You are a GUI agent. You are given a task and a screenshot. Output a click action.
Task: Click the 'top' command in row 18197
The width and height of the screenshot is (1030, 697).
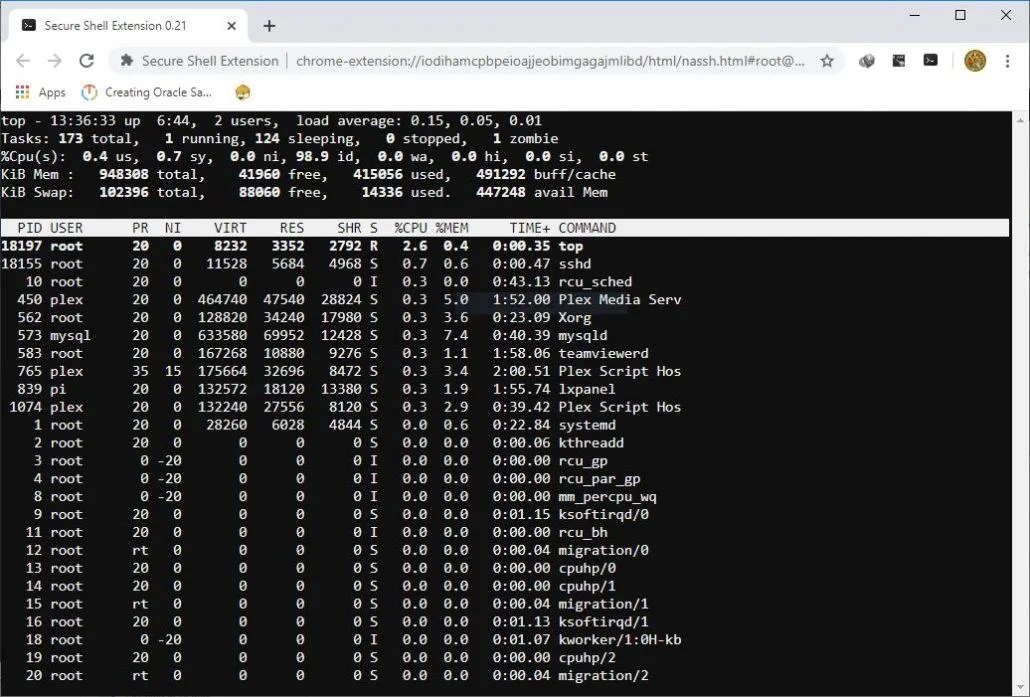coord(571,246)
